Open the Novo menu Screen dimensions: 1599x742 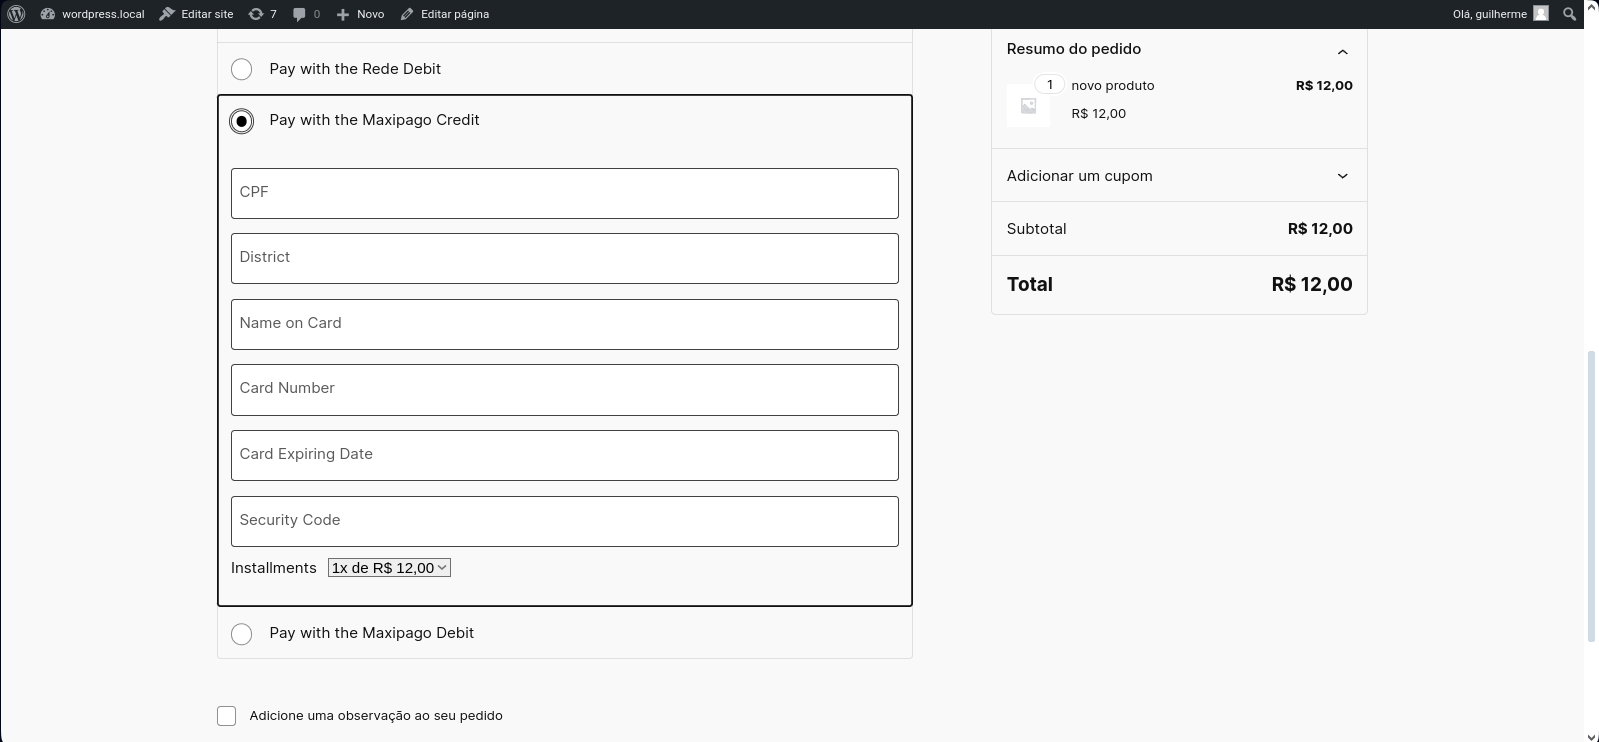[360, 14]
